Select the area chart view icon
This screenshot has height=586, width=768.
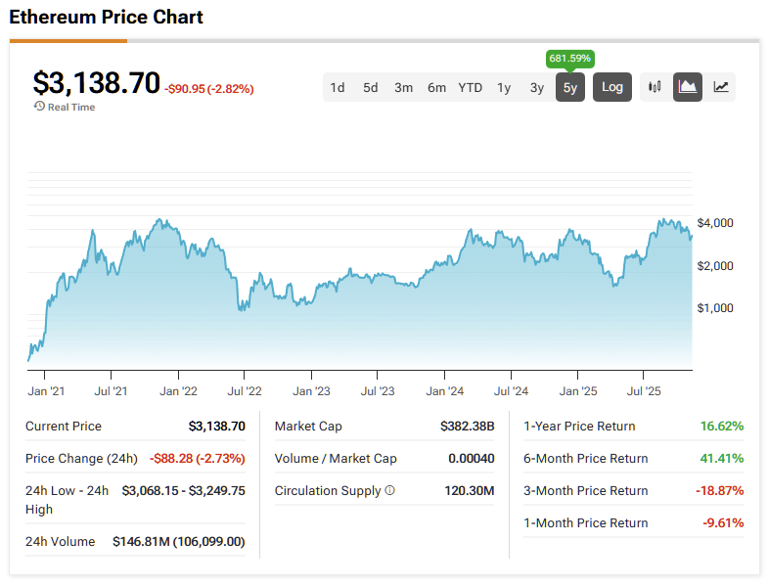[688, 87]
